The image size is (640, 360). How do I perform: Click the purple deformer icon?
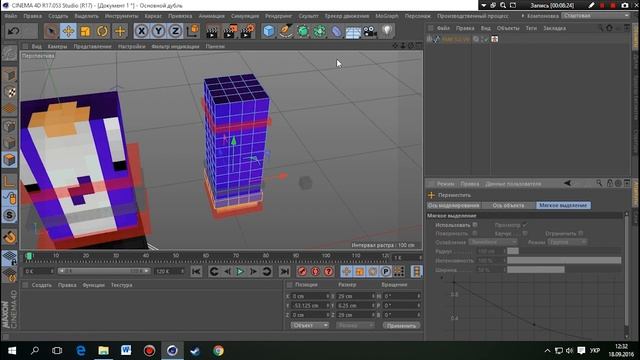point(336,31)
